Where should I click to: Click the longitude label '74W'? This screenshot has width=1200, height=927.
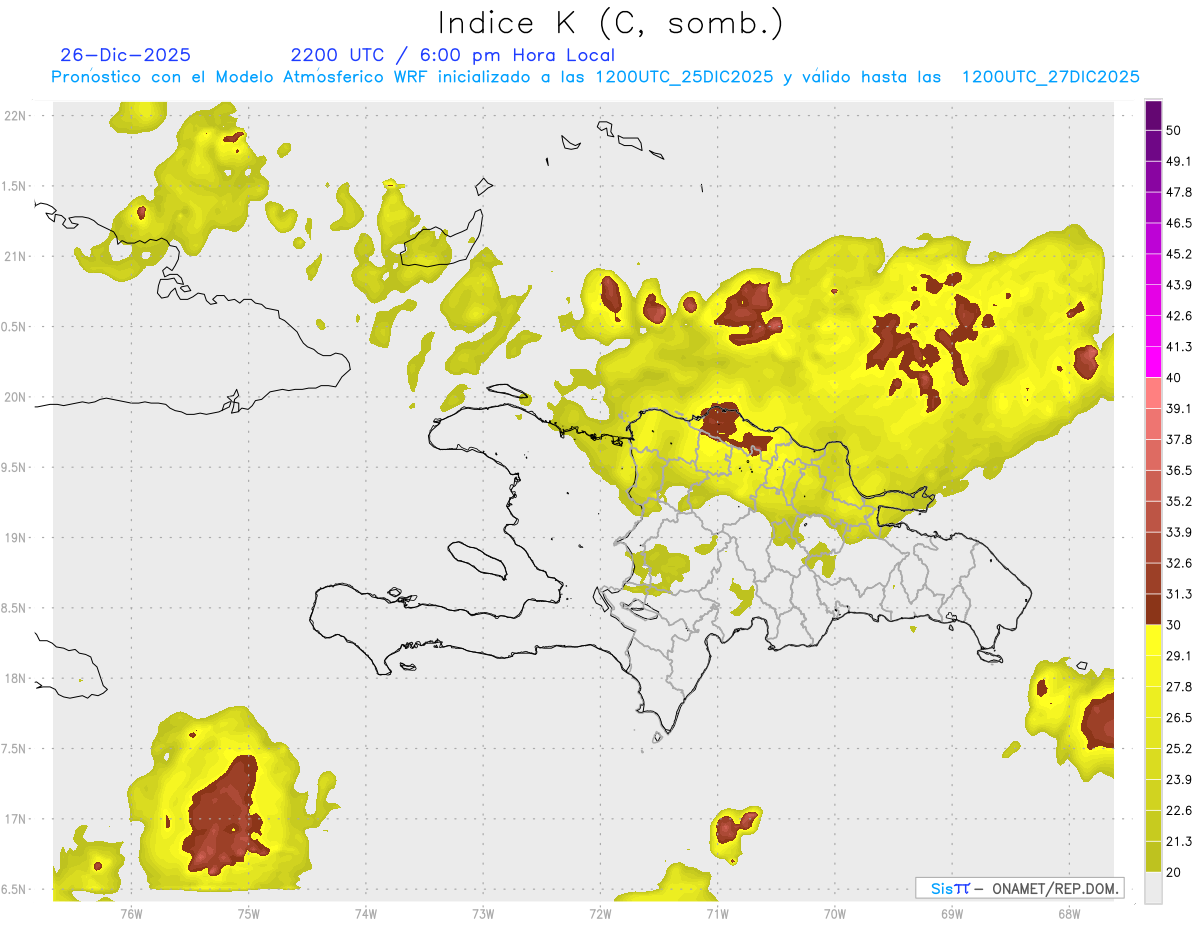coord(366,914)
